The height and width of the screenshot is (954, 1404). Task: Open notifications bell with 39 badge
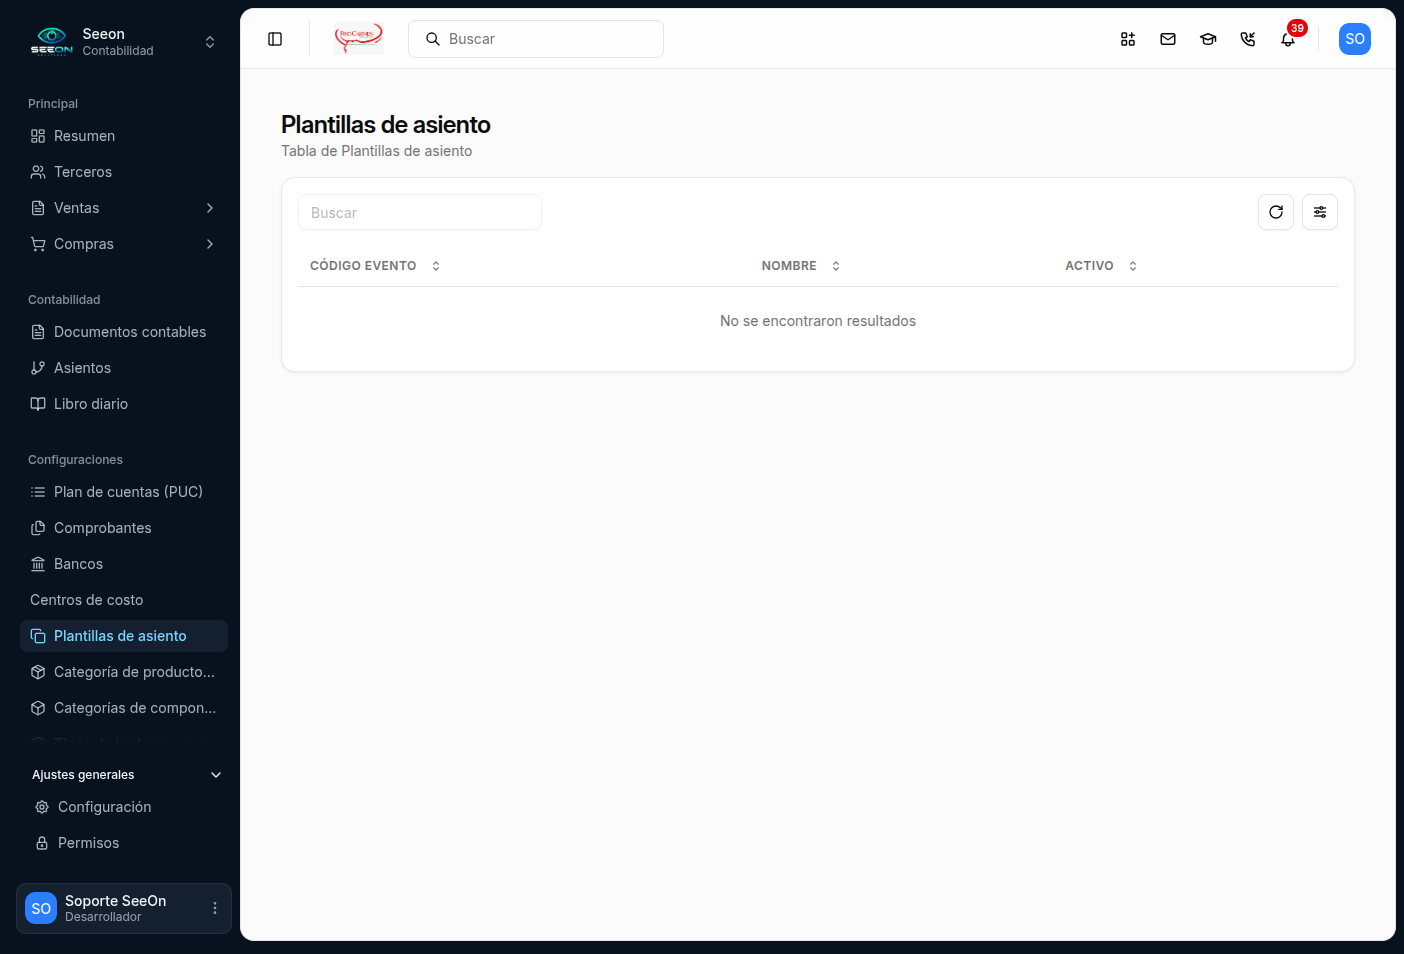[x=1288, y=39]
